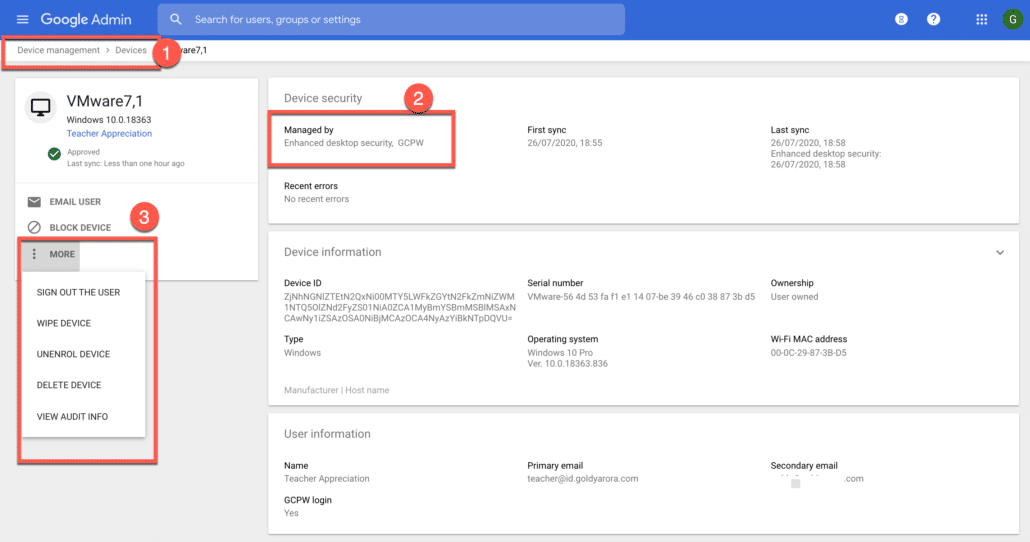Click the three-dot More icon
Viewport: 1030px width, 542px height.
click(x=34, y=254)
